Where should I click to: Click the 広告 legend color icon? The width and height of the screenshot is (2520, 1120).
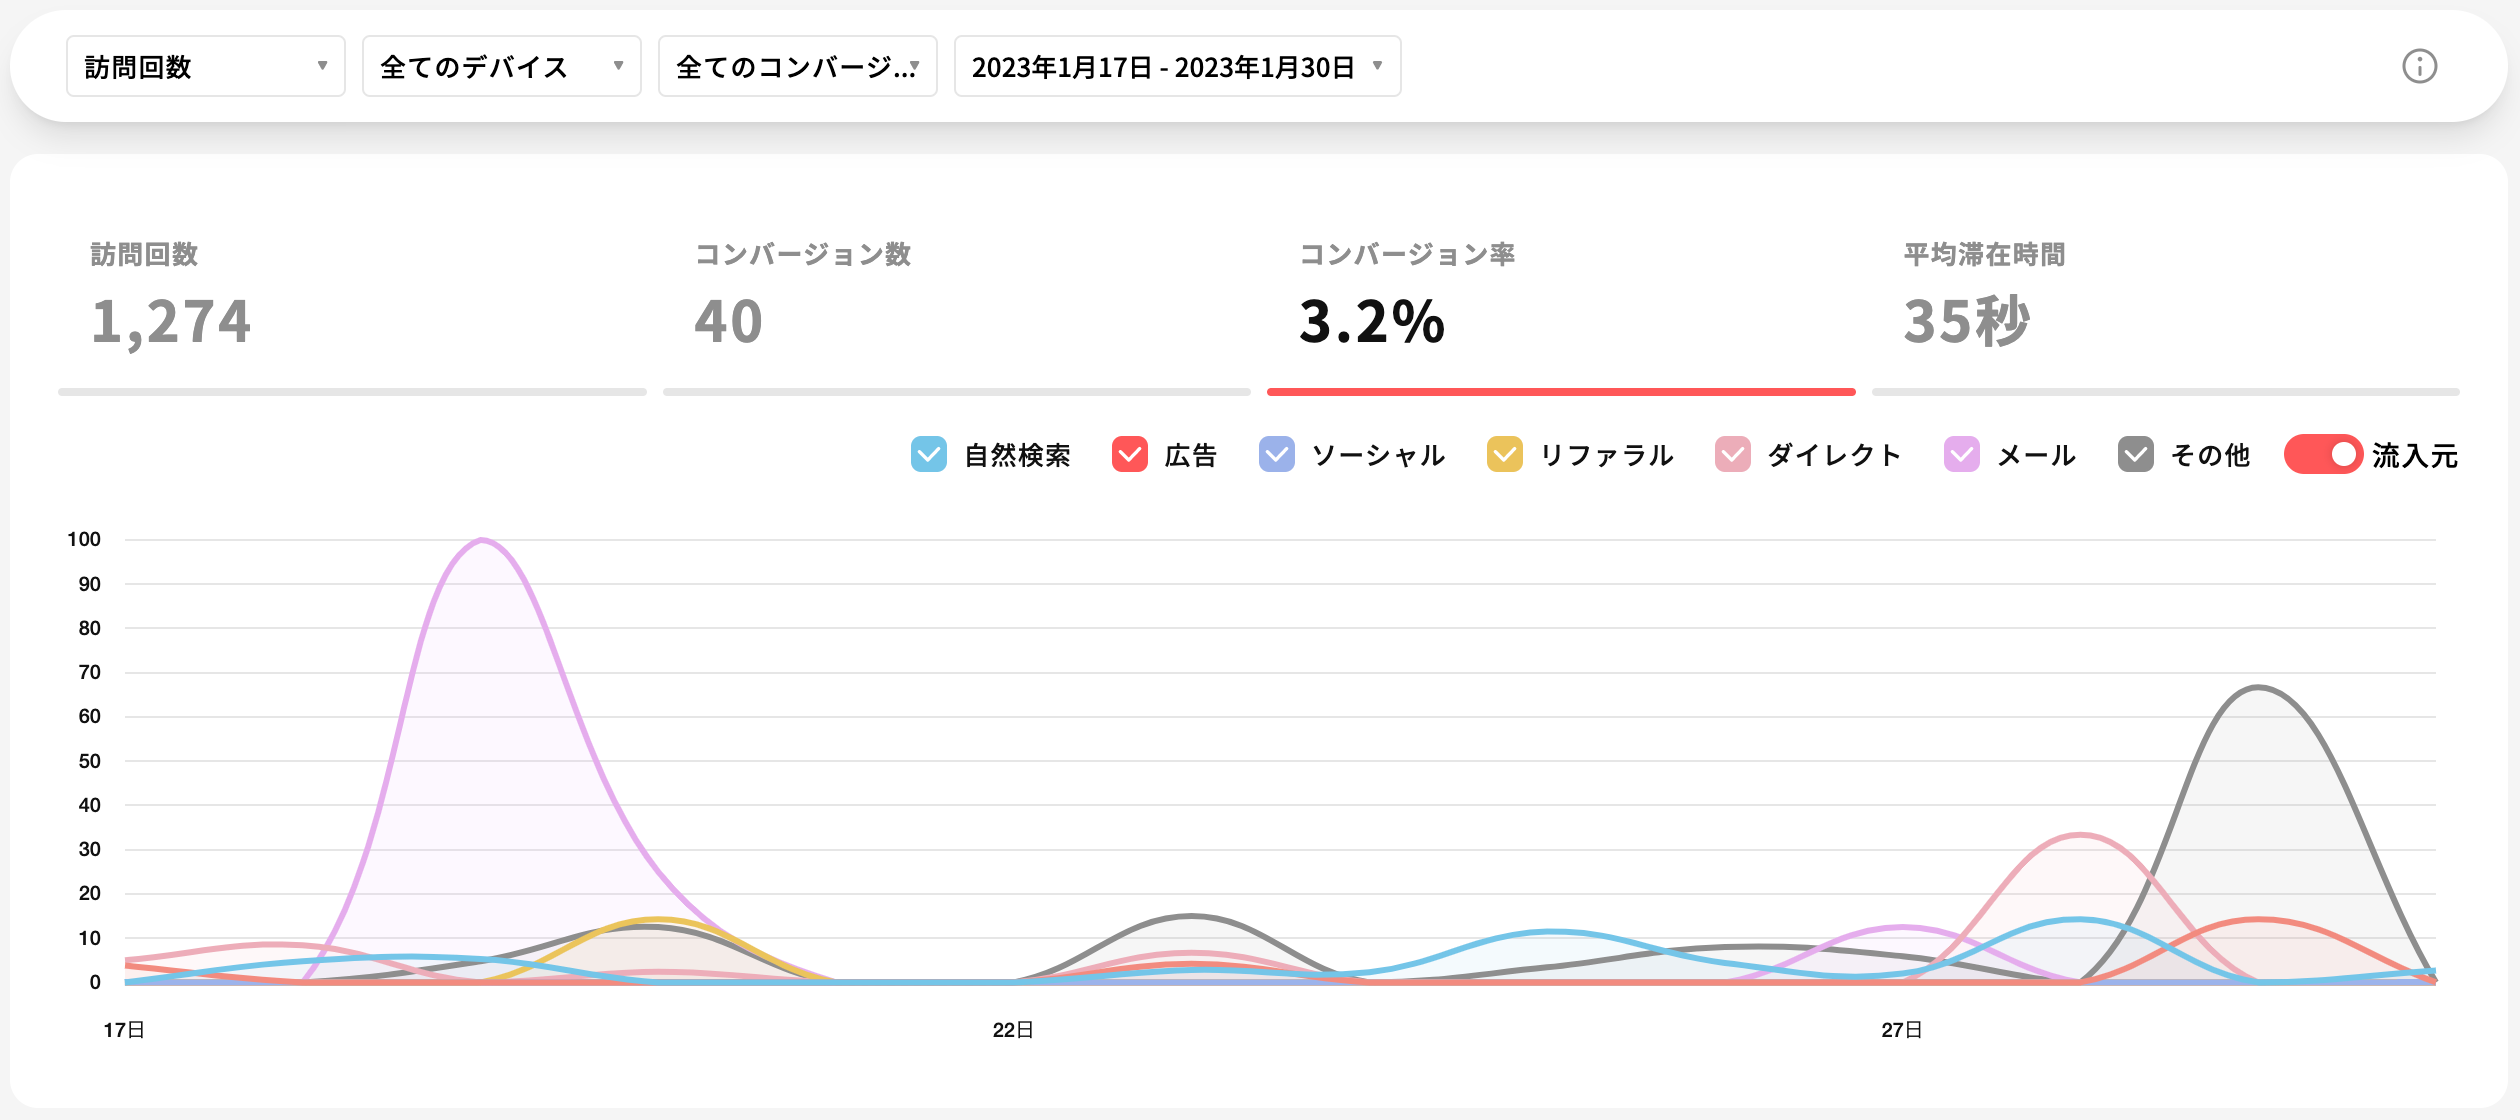[1128, 455]
